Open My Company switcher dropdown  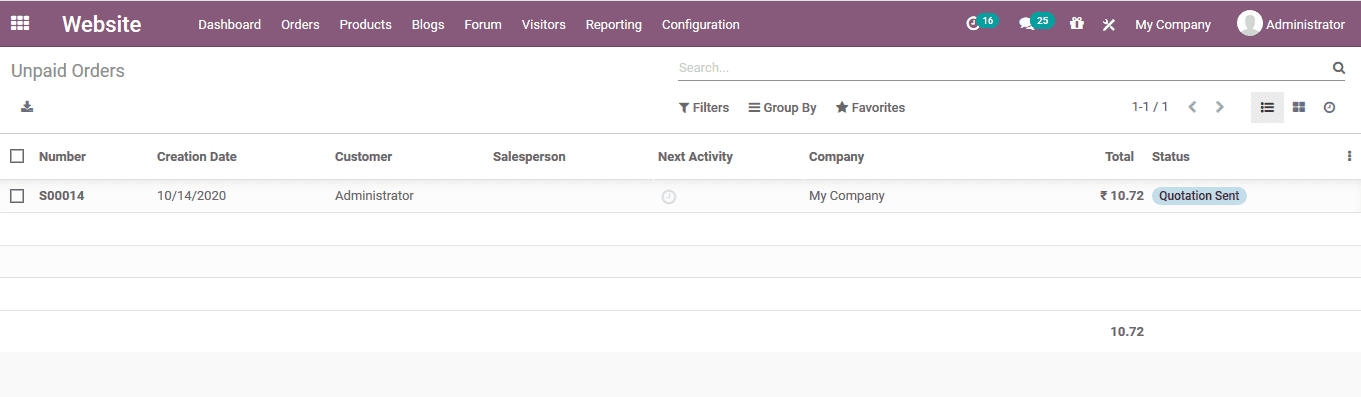click(x=1172, y=24)
